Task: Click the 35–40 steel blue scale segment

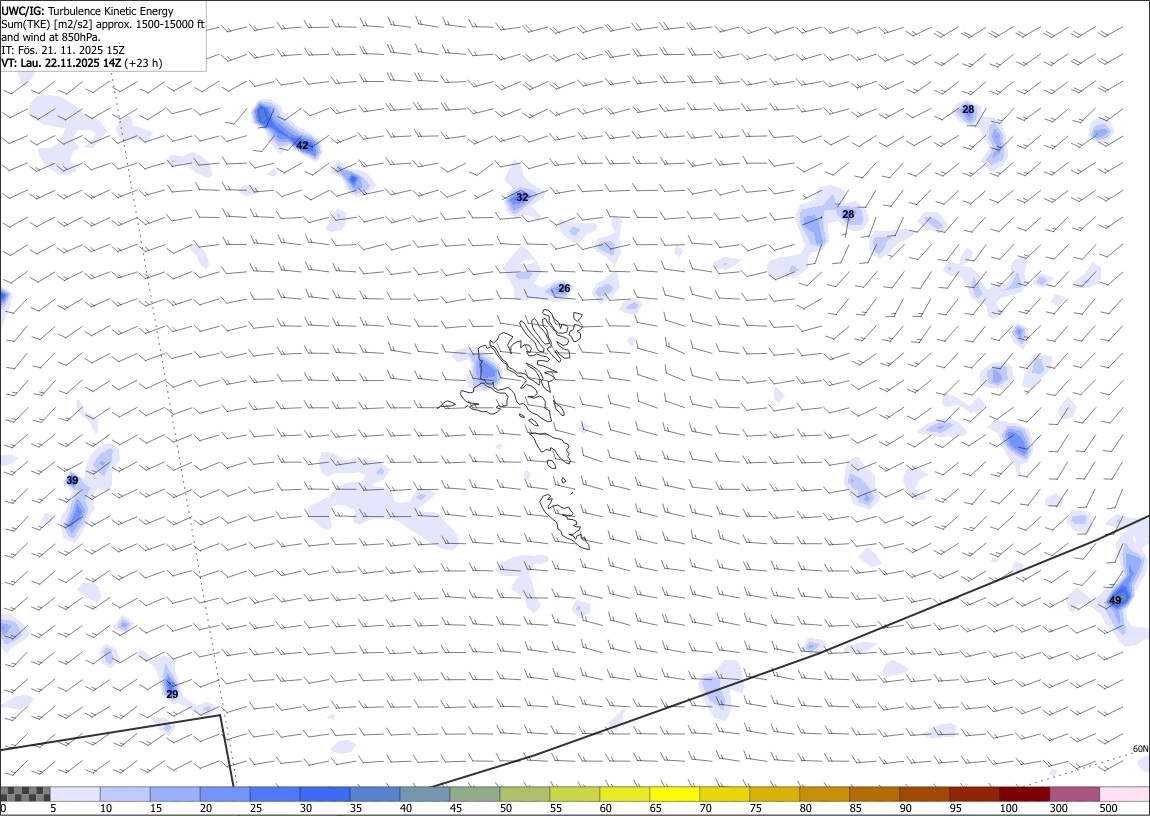Action: pos(375,794)
